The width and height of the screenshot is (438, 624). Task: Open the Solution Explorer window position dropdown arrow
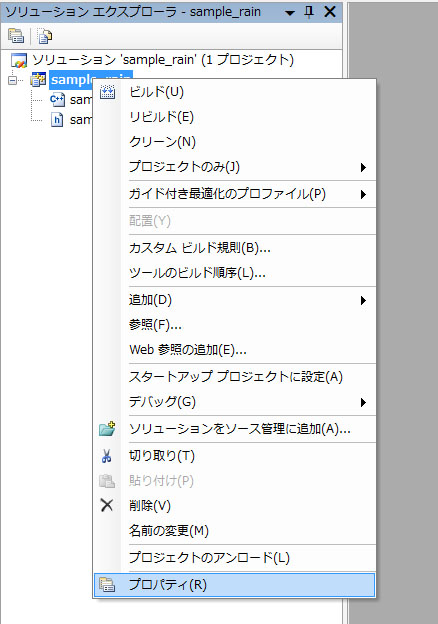290,13
